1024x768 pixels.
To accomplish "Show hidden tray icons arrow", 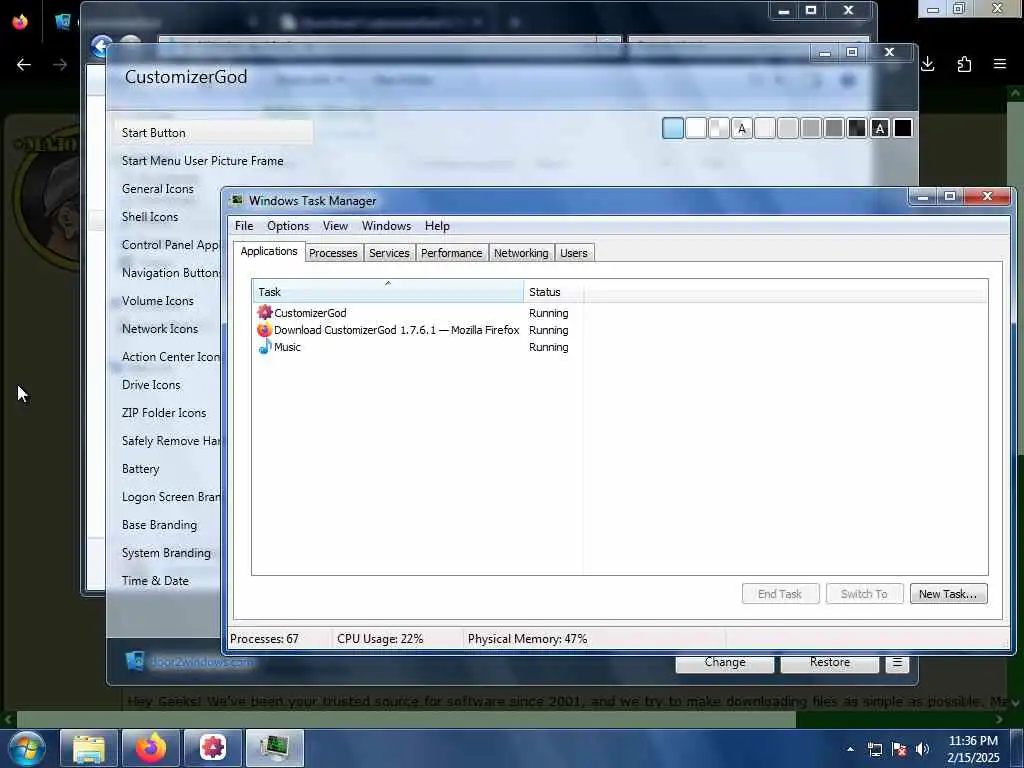I will point(850,749).
